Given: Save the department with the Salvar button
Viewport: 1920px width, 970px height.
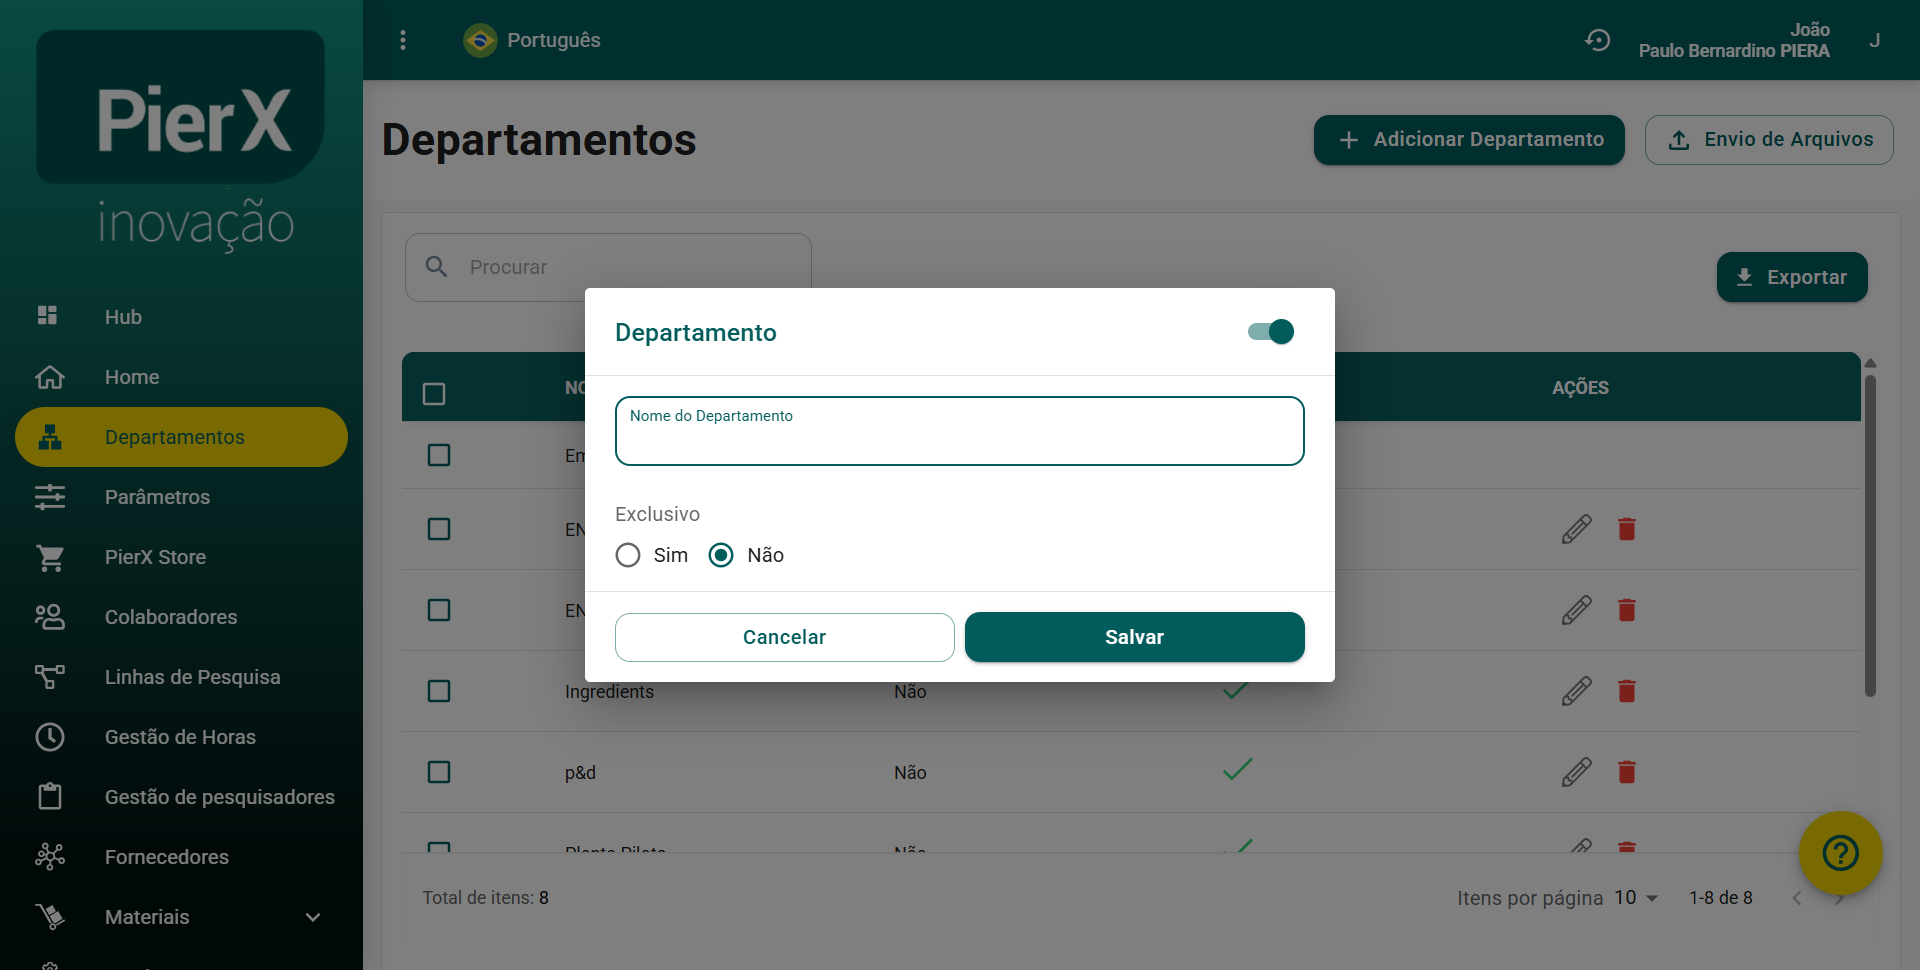Looking at the screenshot, I should tap(1134, 637).
